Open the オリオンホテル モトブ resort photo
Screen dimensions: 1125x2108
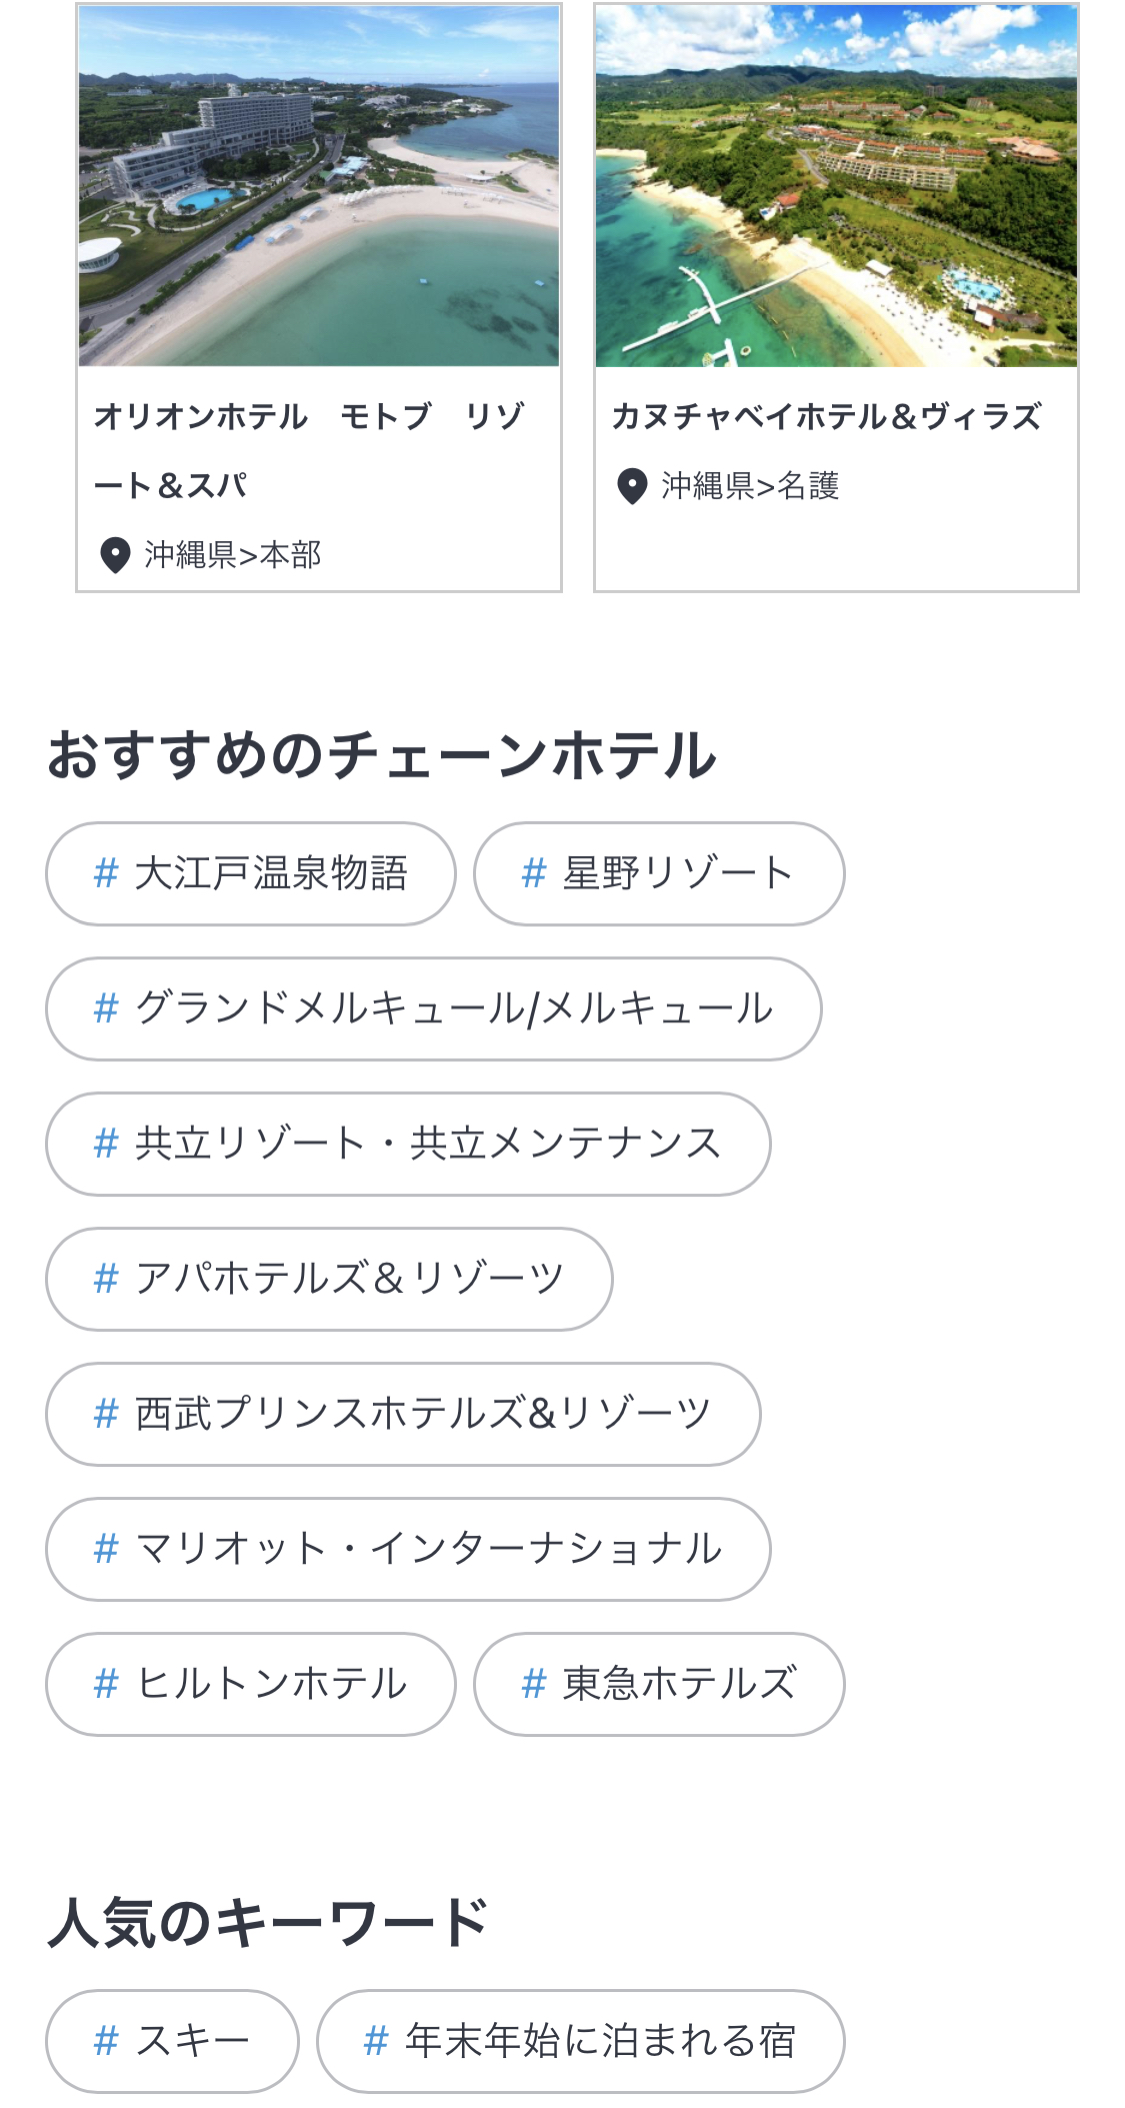319,186
